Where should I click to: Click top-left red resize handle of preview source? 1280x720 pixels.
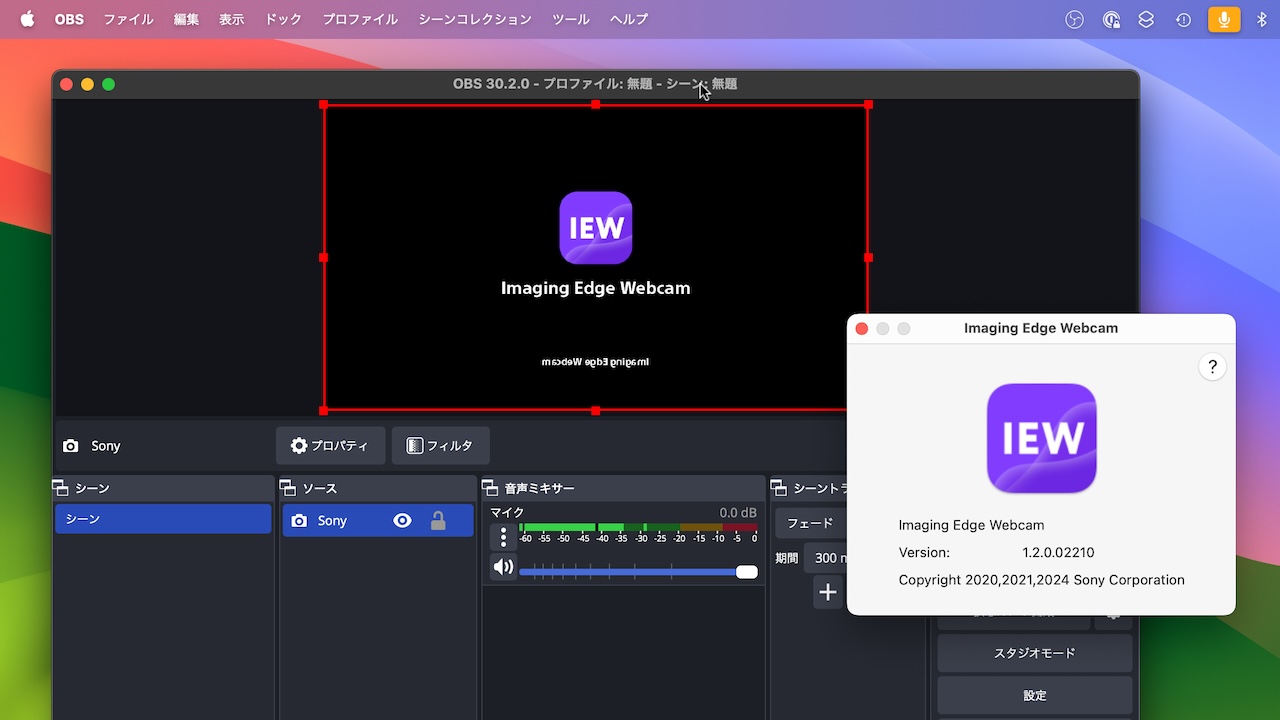(x=323, y=104)
